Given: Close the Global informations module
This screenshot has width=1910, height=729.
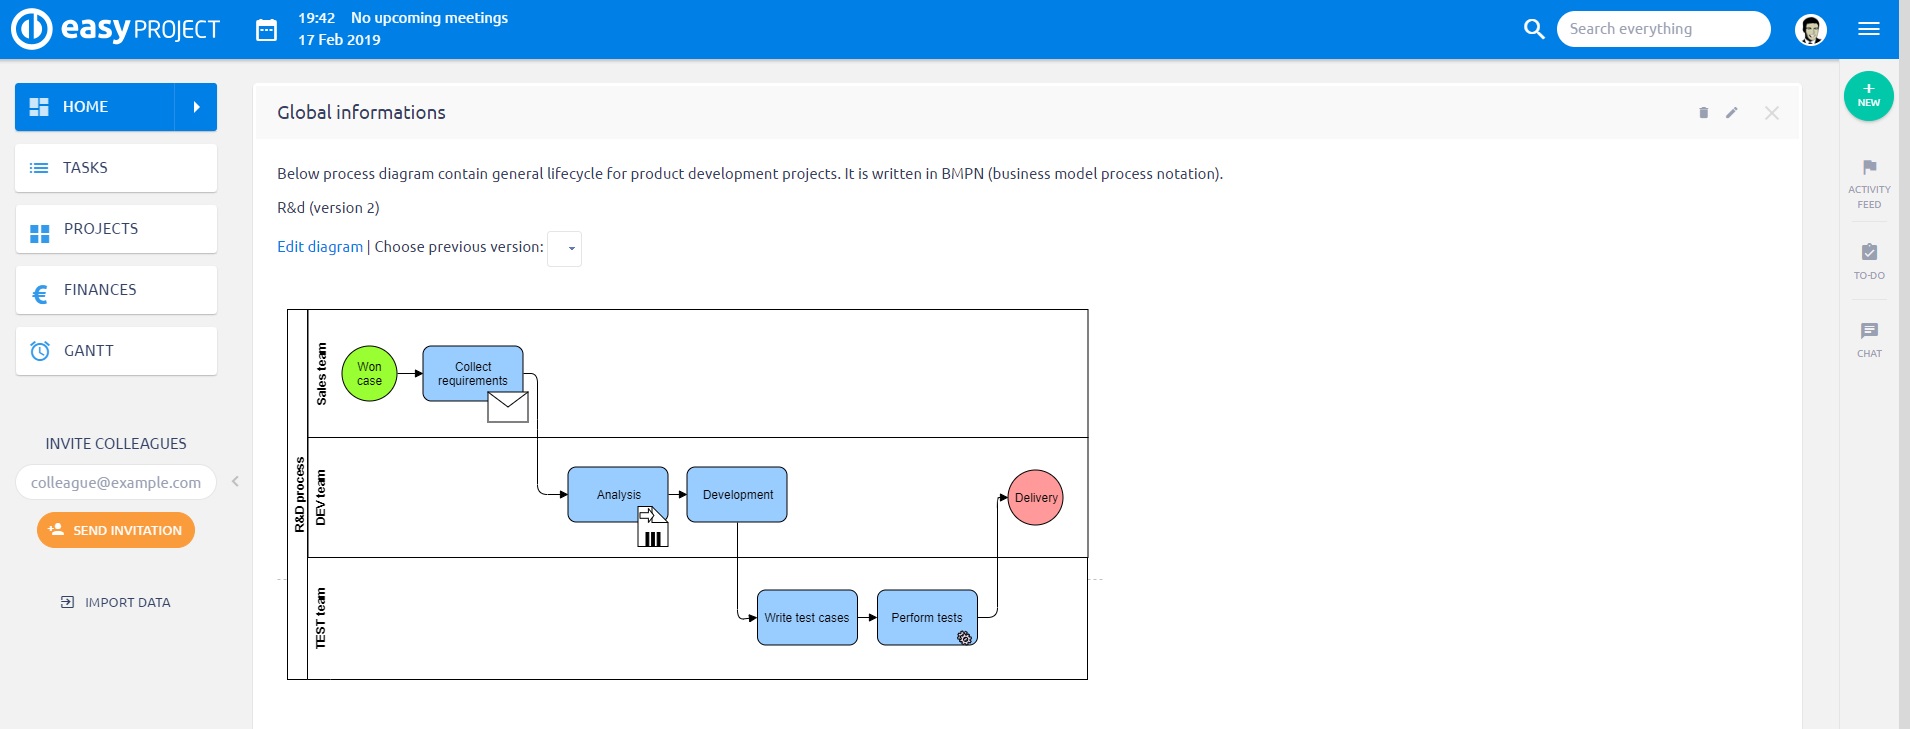Looking at the screenshot, I should click(1771, 113).
